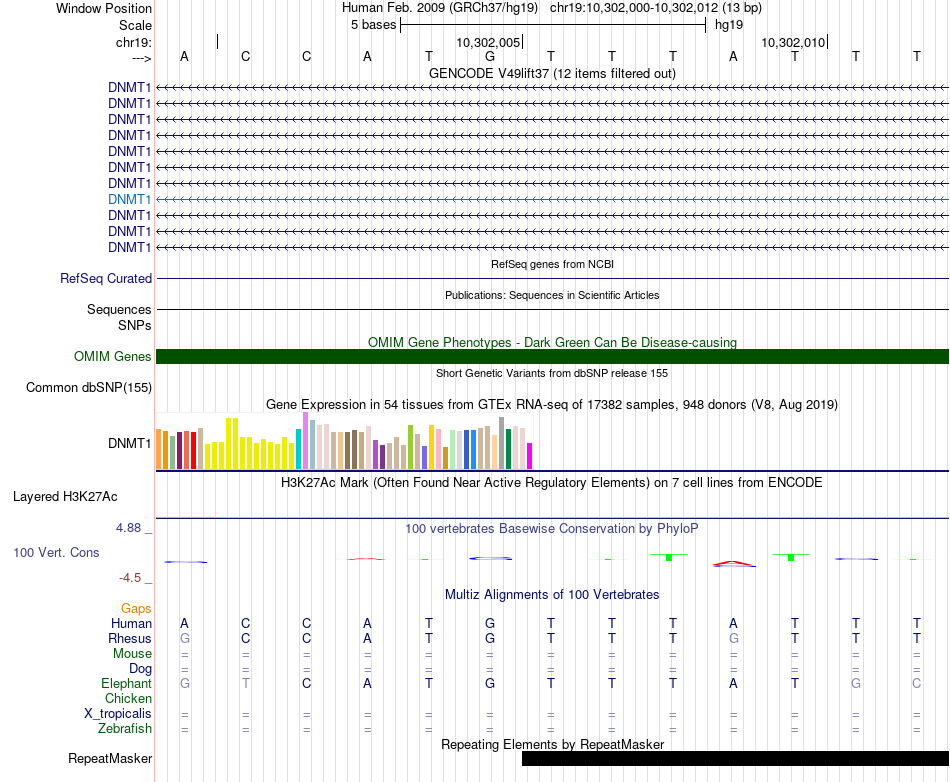Click the chr19: base position label
This screenshot has height=782, width=950.
133,42
